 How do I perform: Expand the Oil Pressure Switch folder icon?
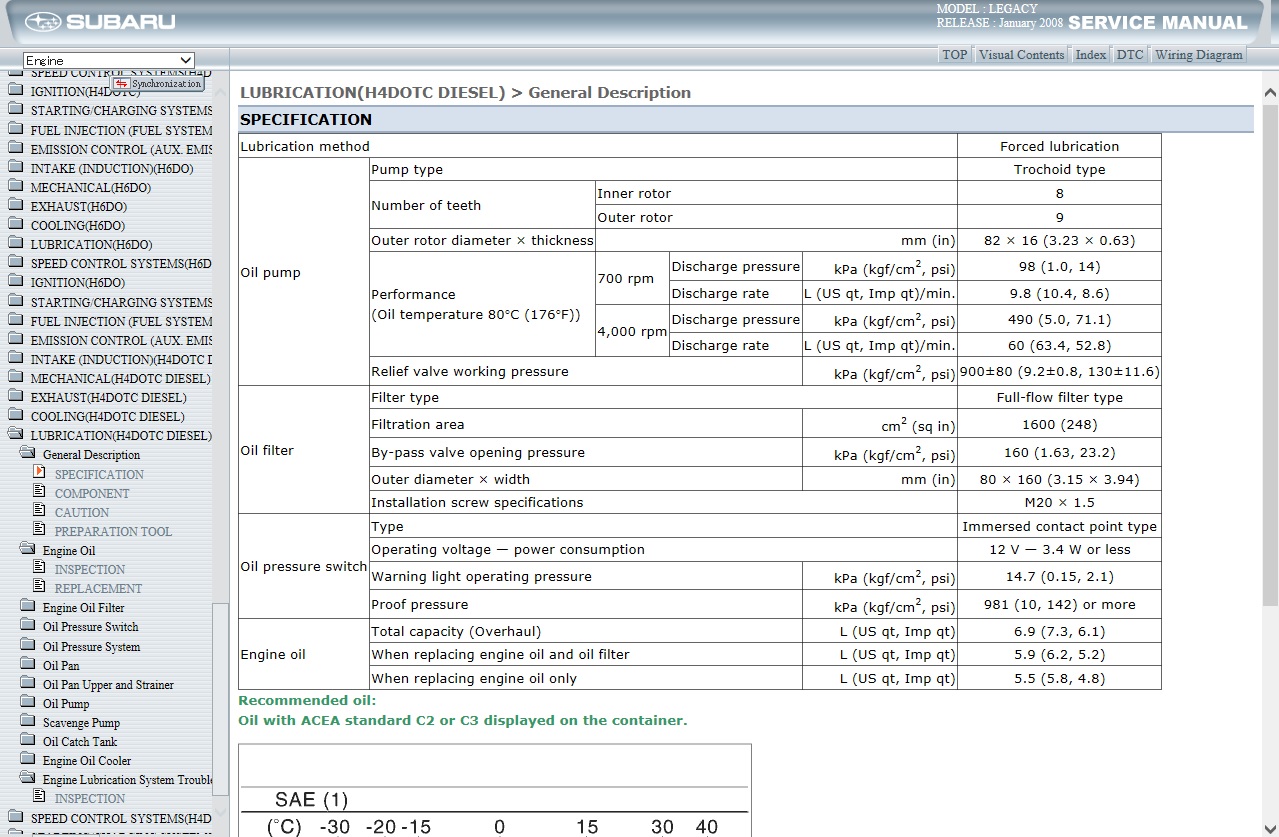coord(27,625)
